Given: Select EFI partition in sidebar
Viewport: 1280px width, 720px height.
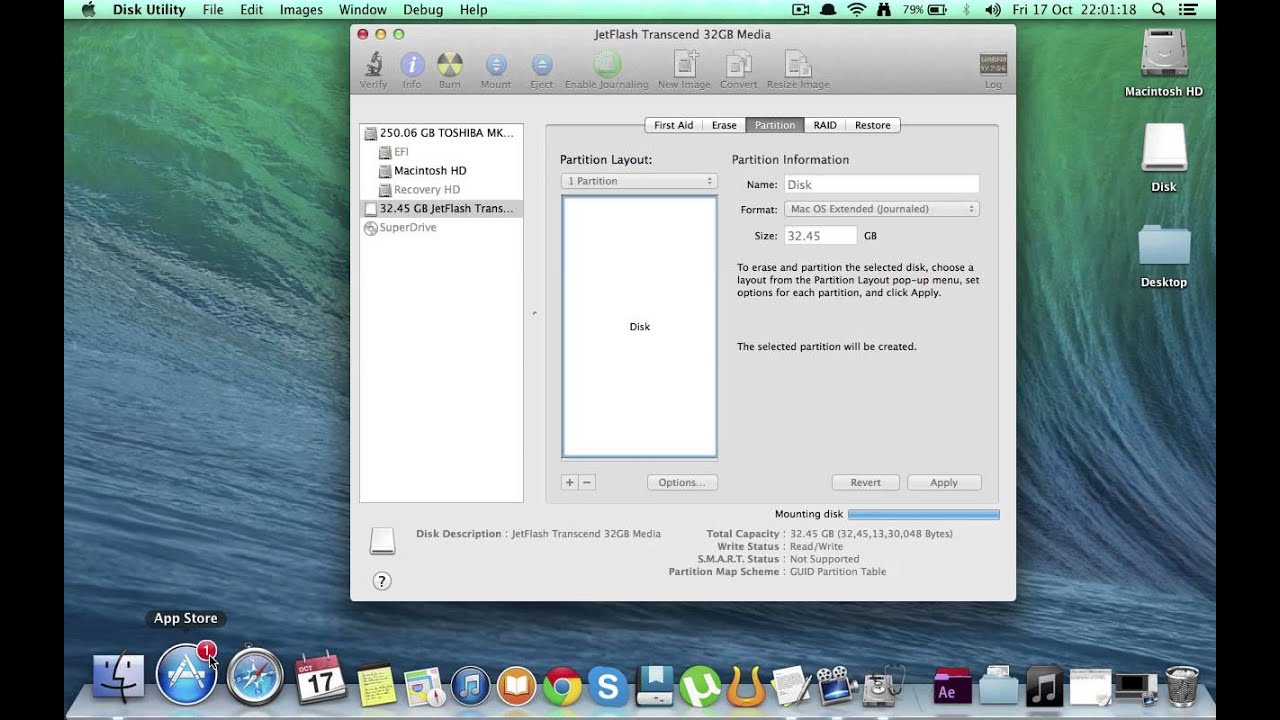Looking at the screenshot, I should click(441, 152).
